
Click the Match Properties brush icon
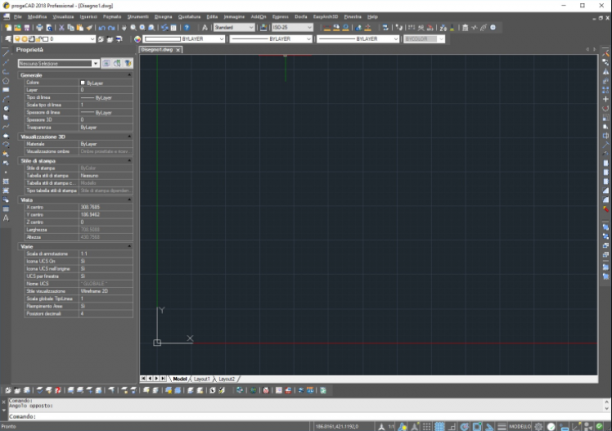[89, 28]
